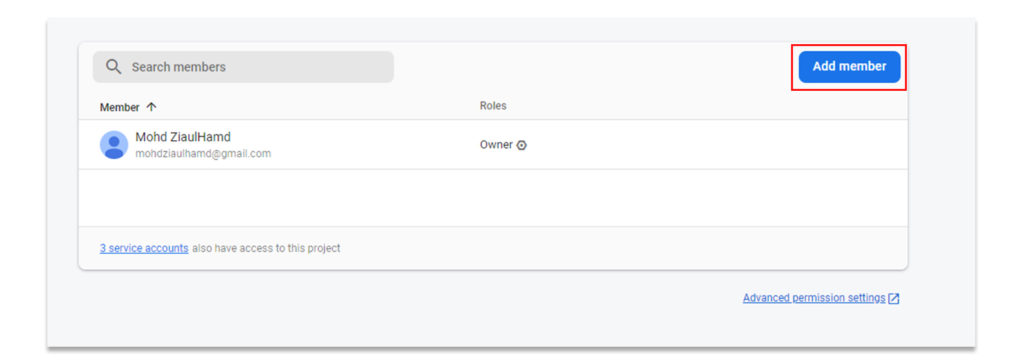Select the Roles column header
Image resolution: width=1024 pixels, height=364 pixels.
(x=493, y=106)
